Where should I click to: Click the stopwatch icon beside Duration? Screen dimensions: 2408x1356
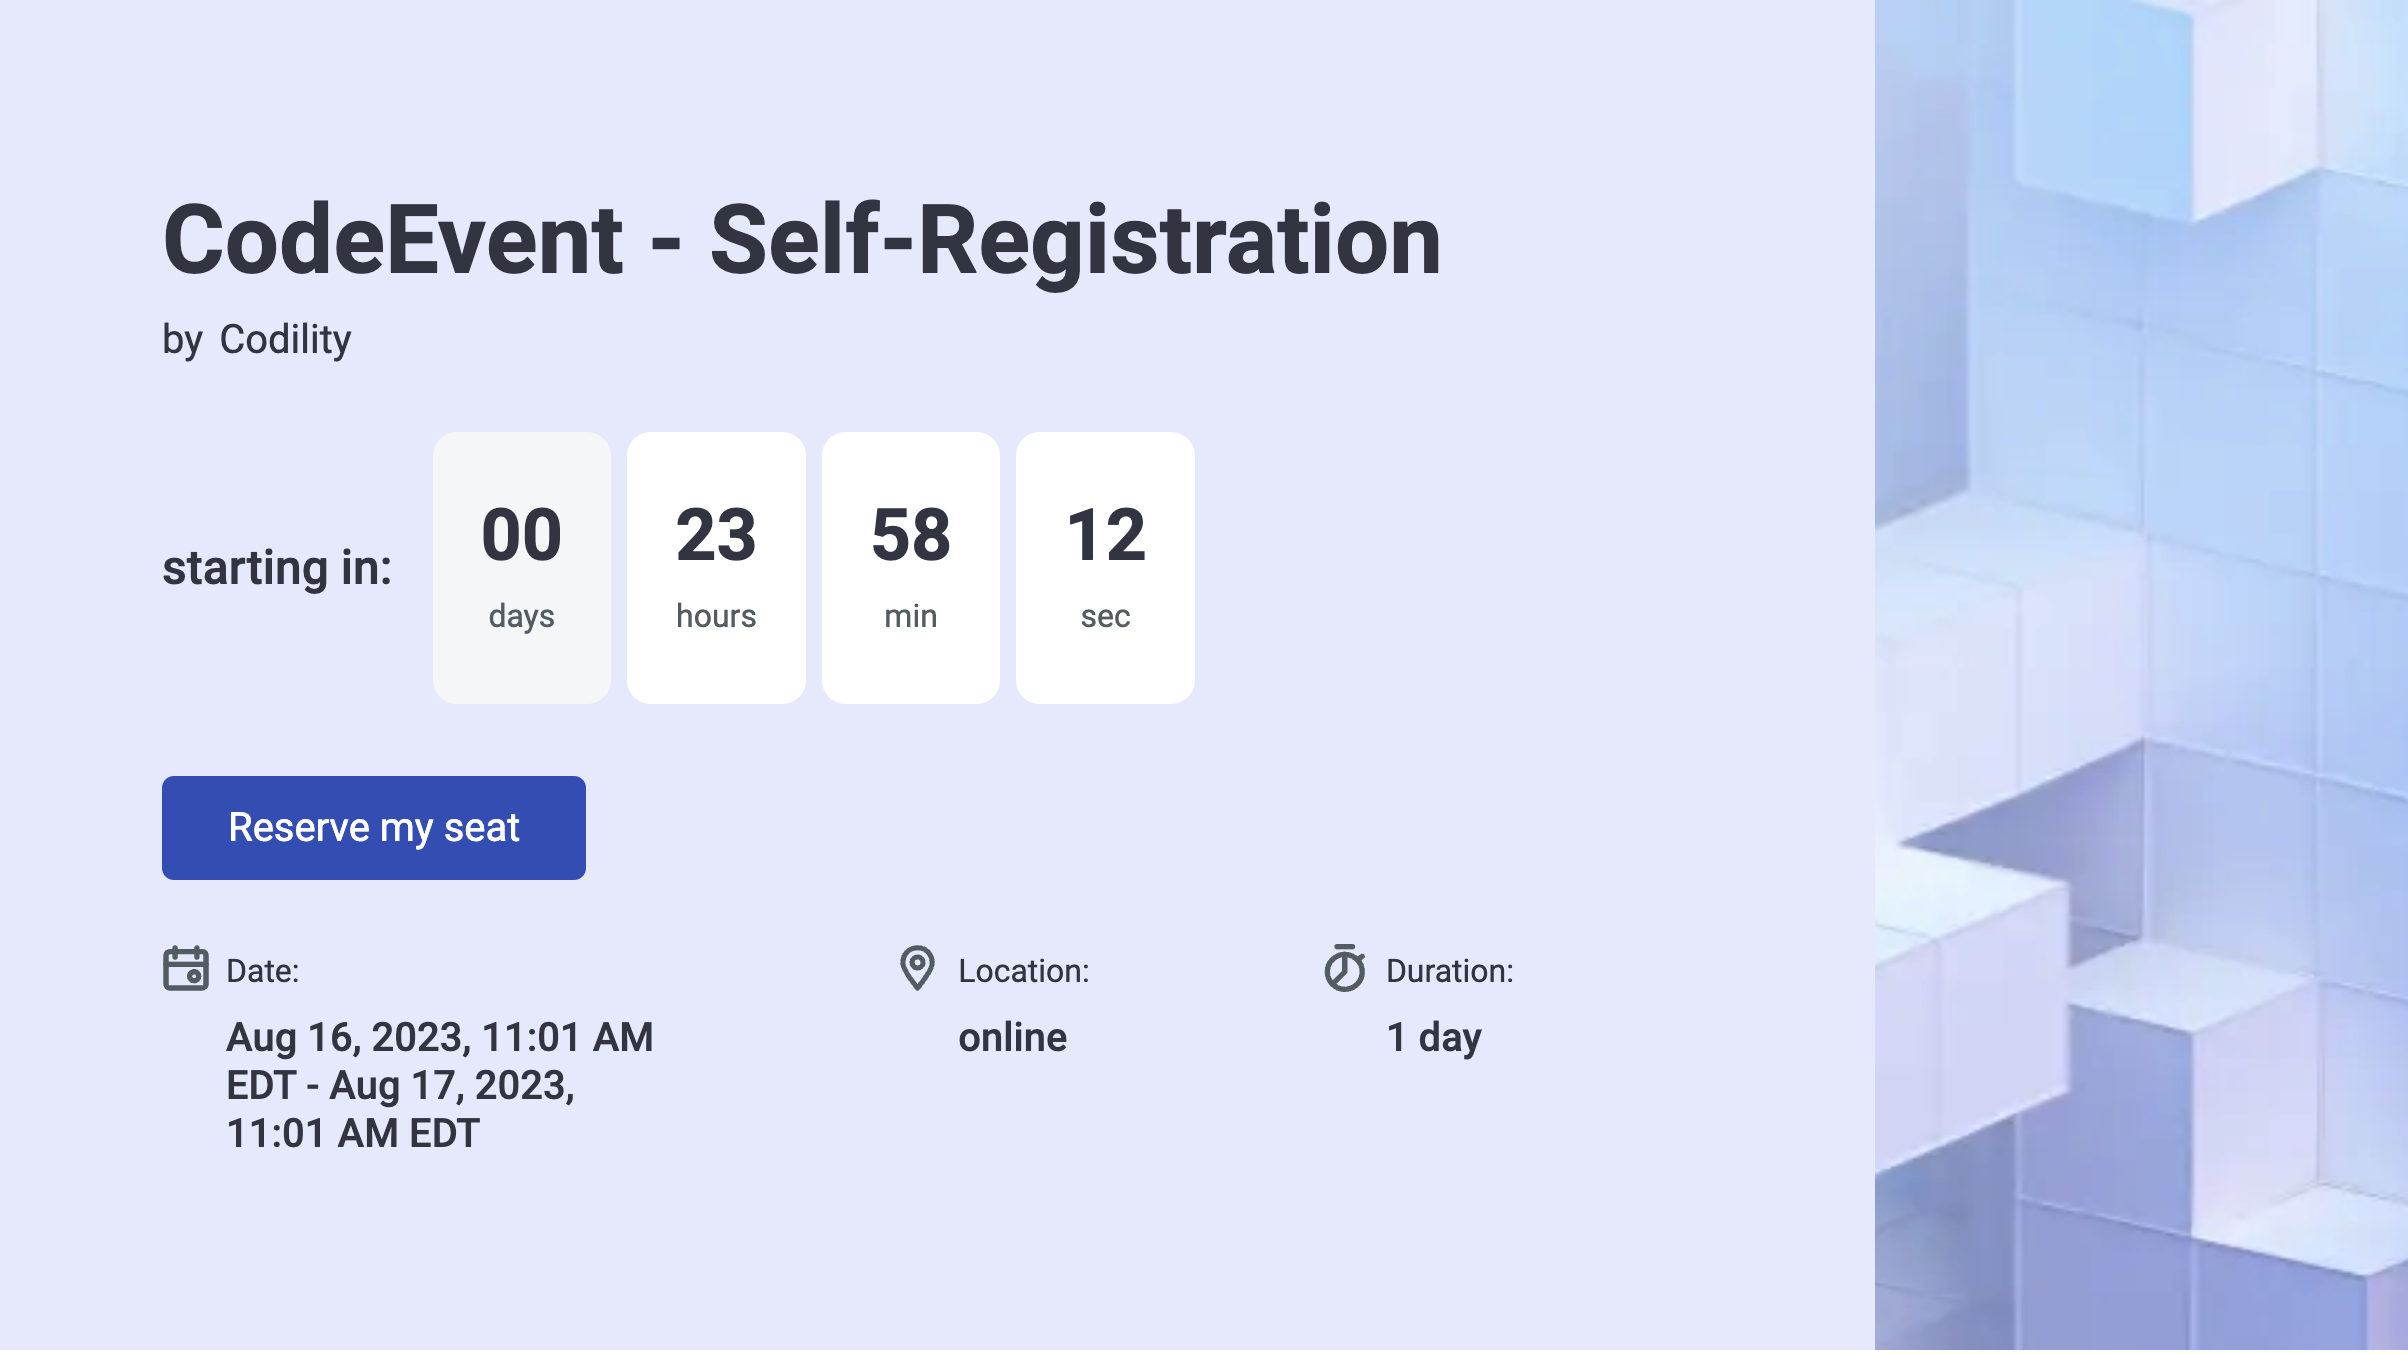pyautogui.click(x=1345, y=968)
